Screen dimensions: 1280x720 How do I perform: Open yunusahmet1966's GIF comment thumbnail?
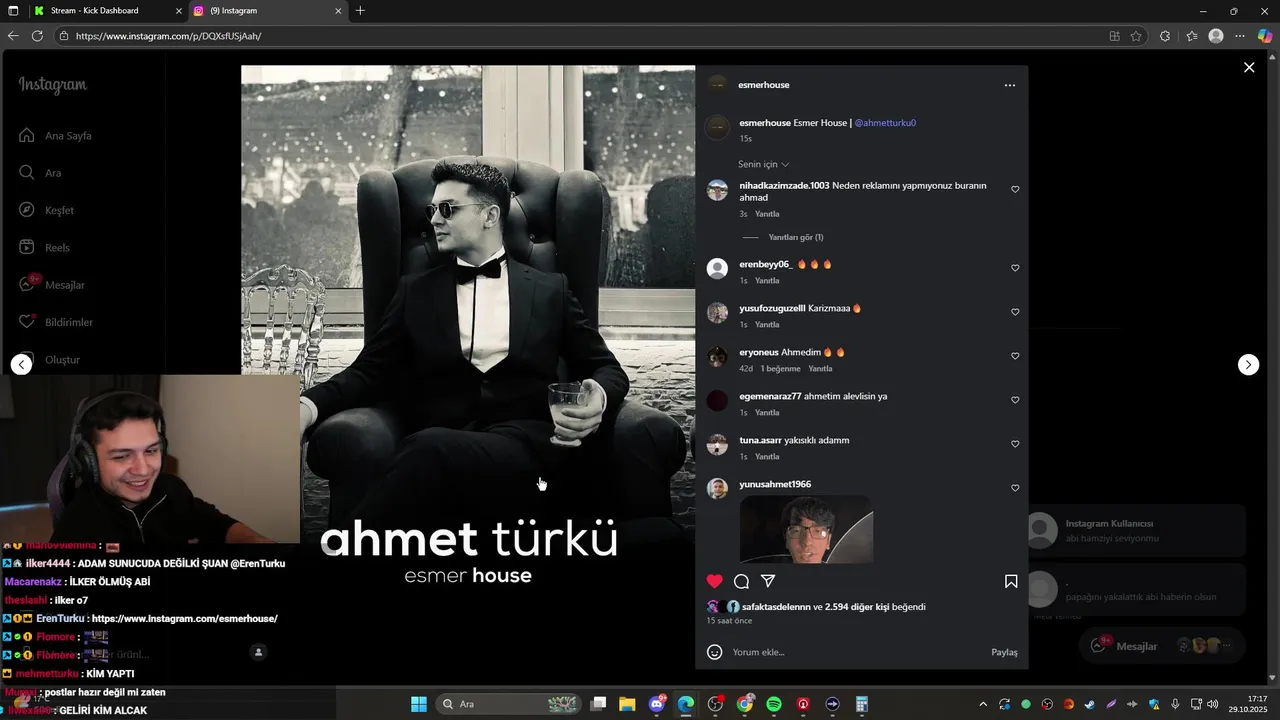click(806, 529)
